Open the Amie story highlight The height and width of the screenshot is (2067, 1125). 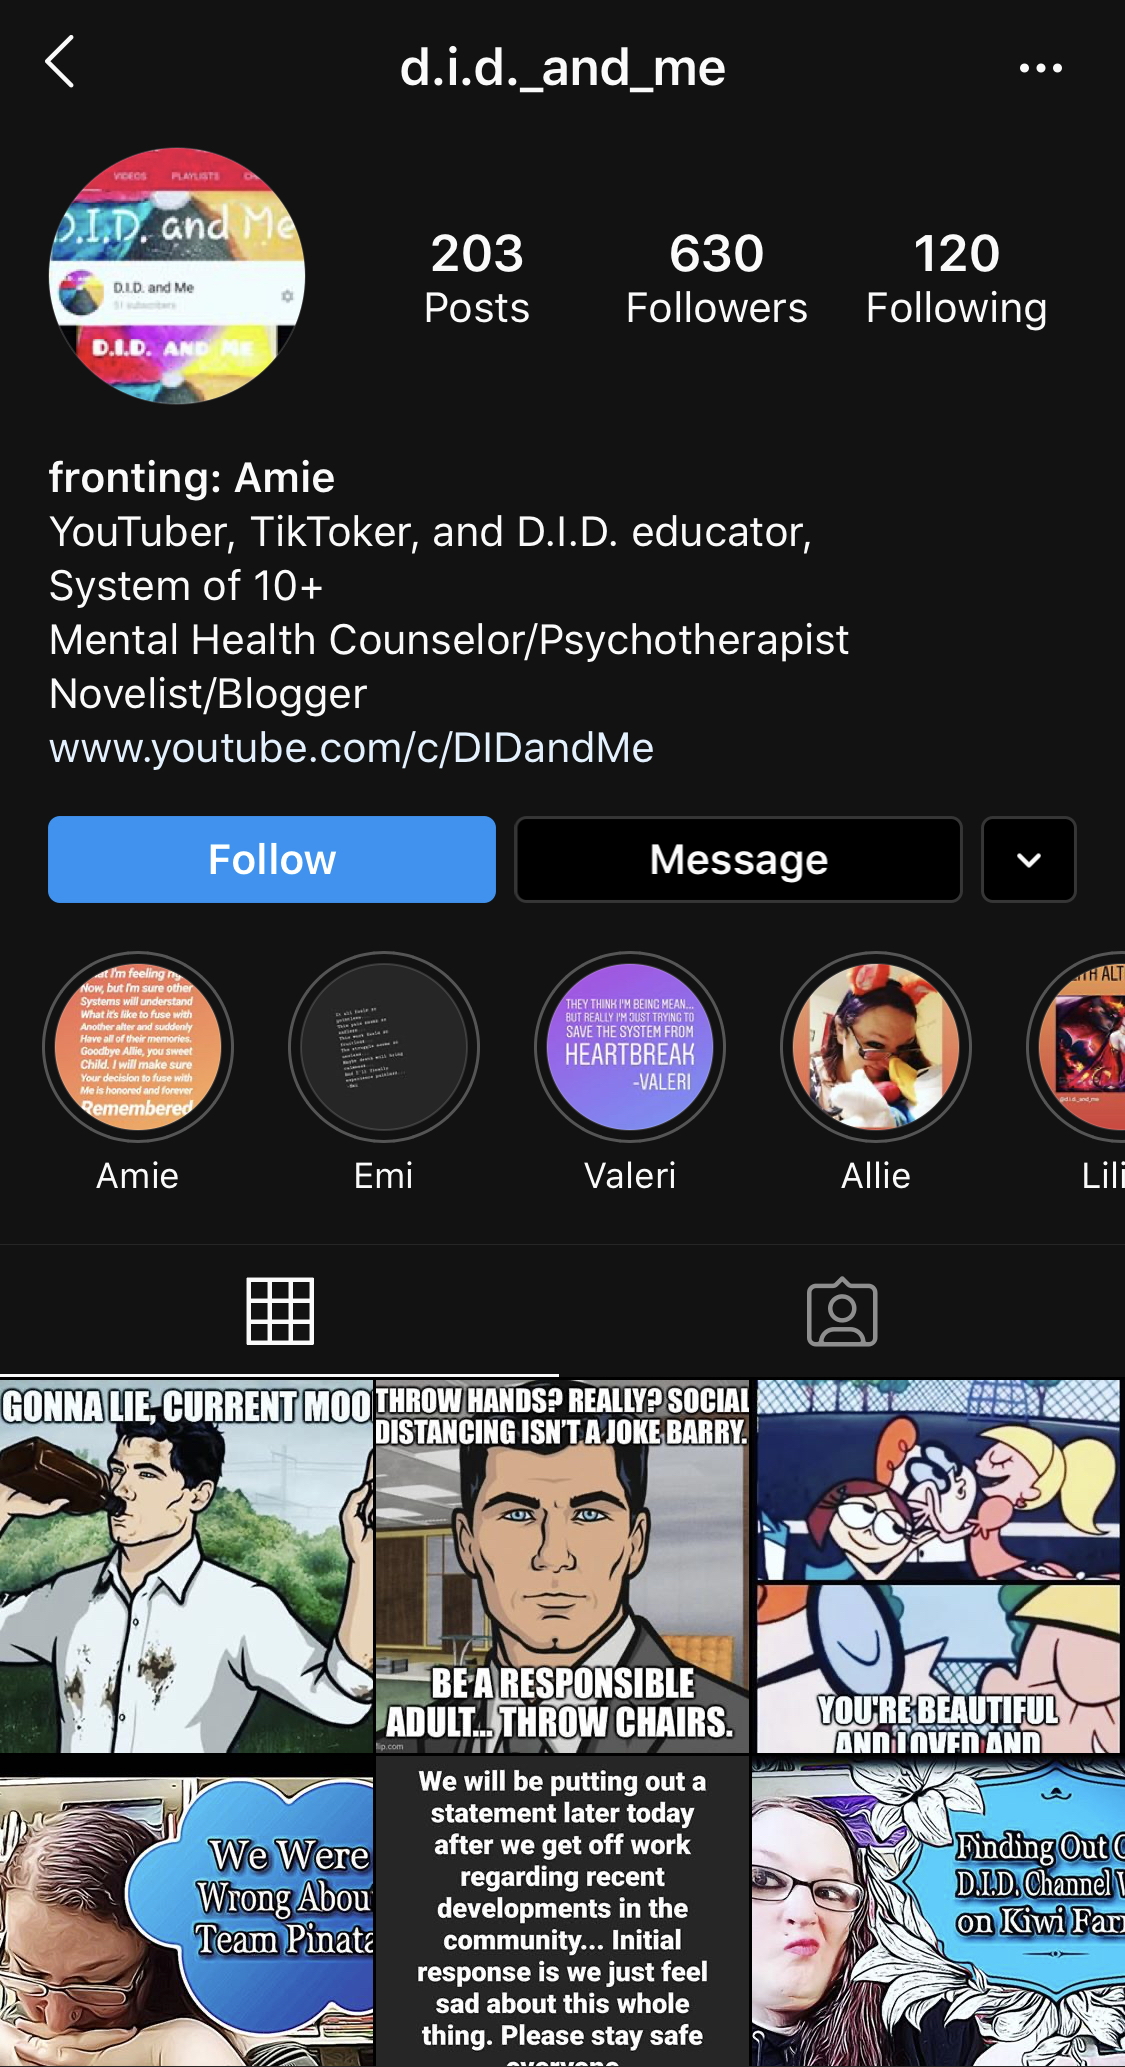pos(138,1047)
